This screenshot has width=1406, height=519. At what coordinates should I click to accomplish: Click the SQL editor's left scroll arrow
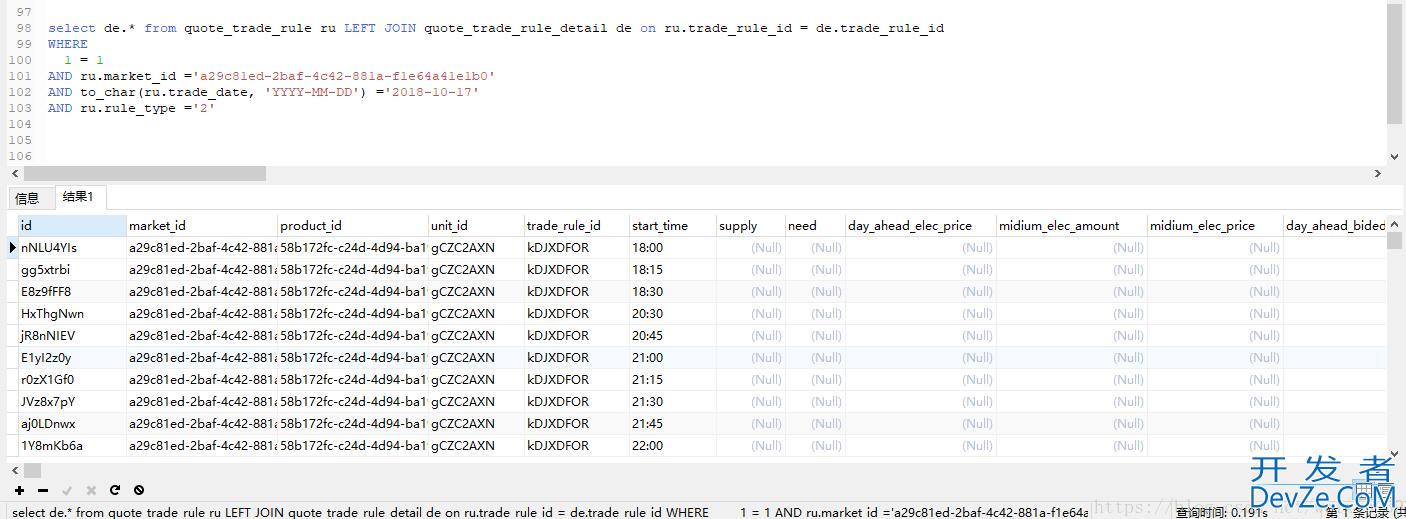[15, 173]
